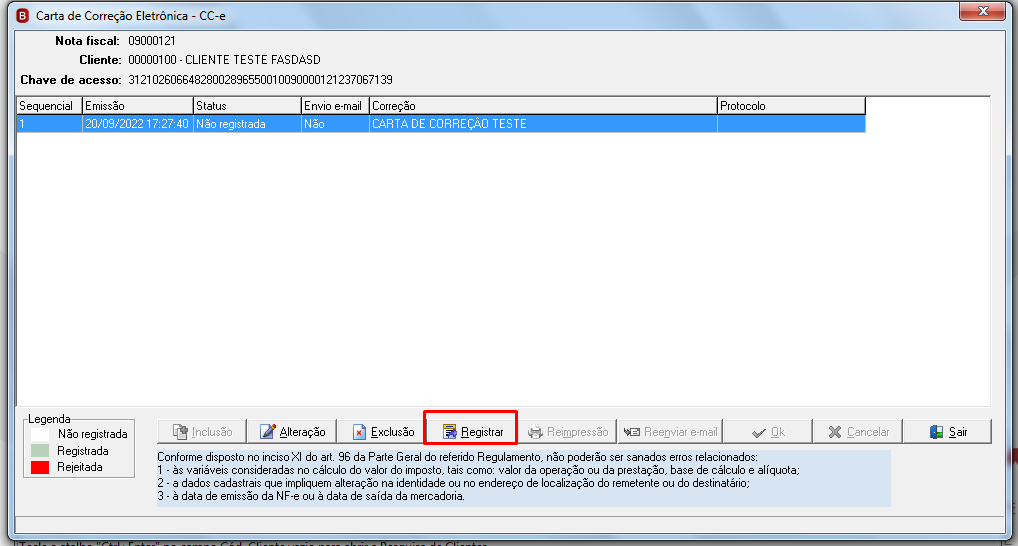Select the white Não registrada legend swatch

[x=40, y=434]
